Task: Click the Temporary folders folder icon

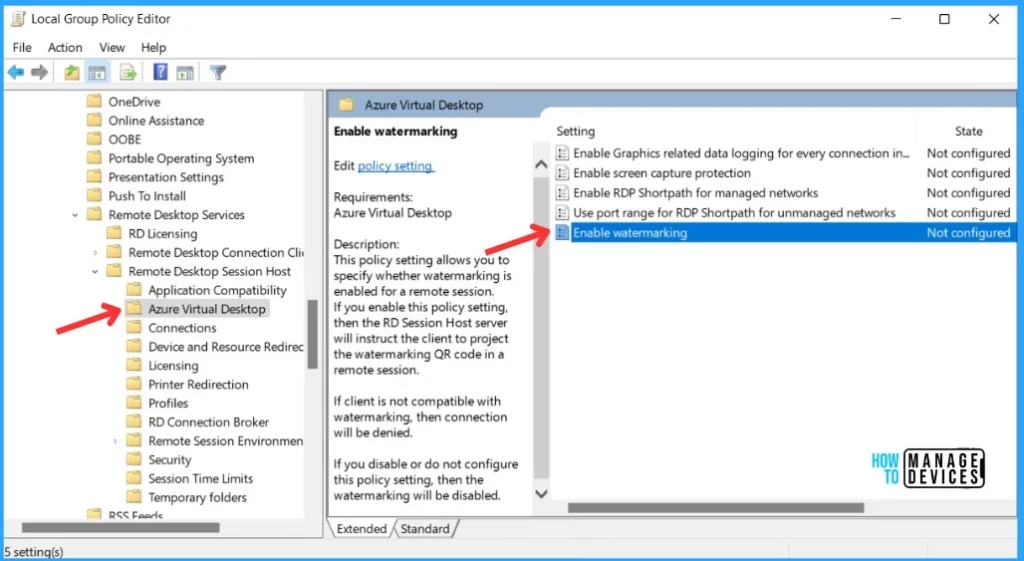Action: pyautogui.click(x=134, y=497)
